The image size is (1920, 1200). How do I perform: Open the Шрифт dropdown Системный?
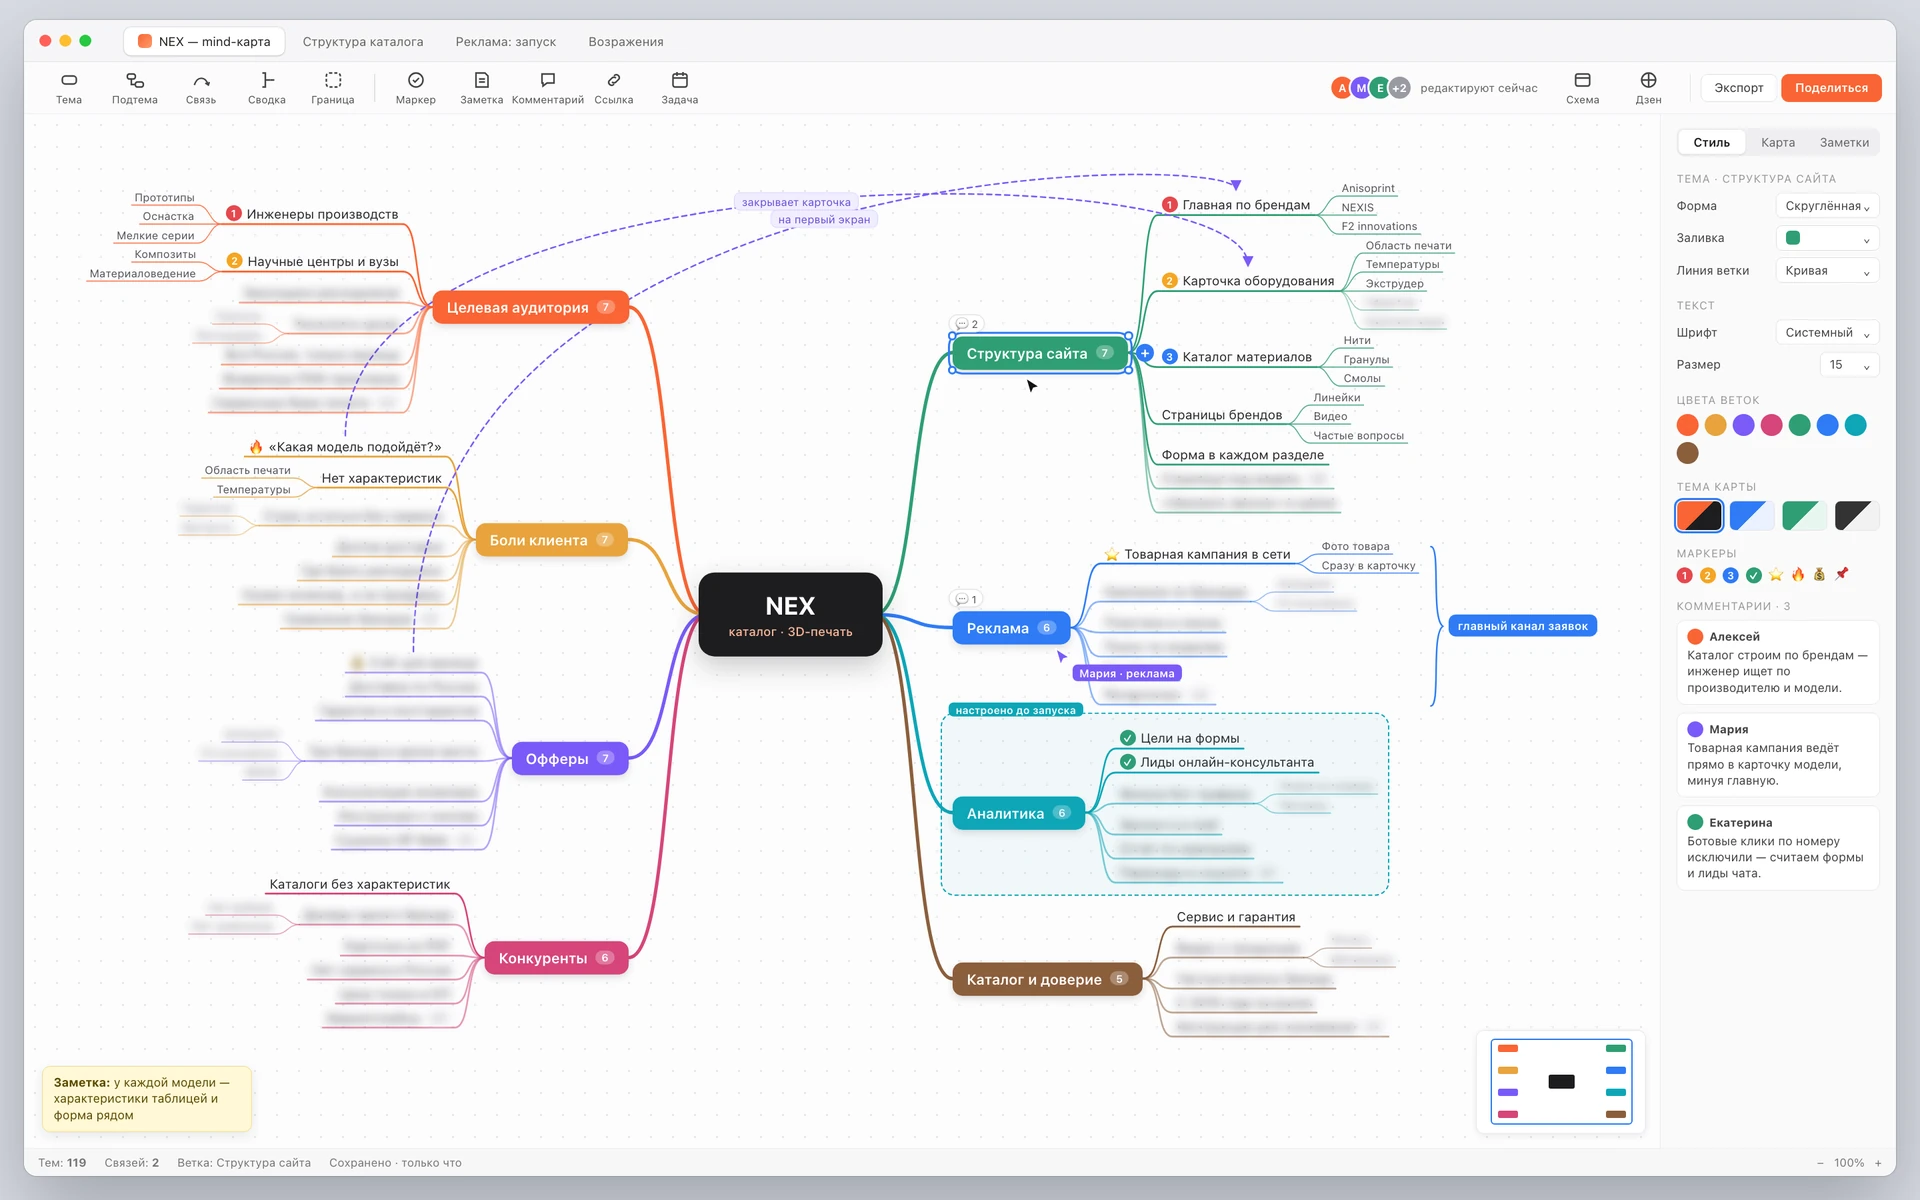(x=1827, y=333)
